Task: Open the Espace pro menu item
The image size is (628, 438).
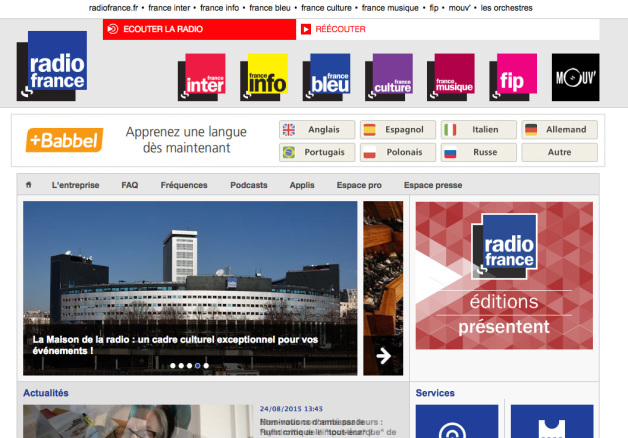Action: click(x=359, y=185)
